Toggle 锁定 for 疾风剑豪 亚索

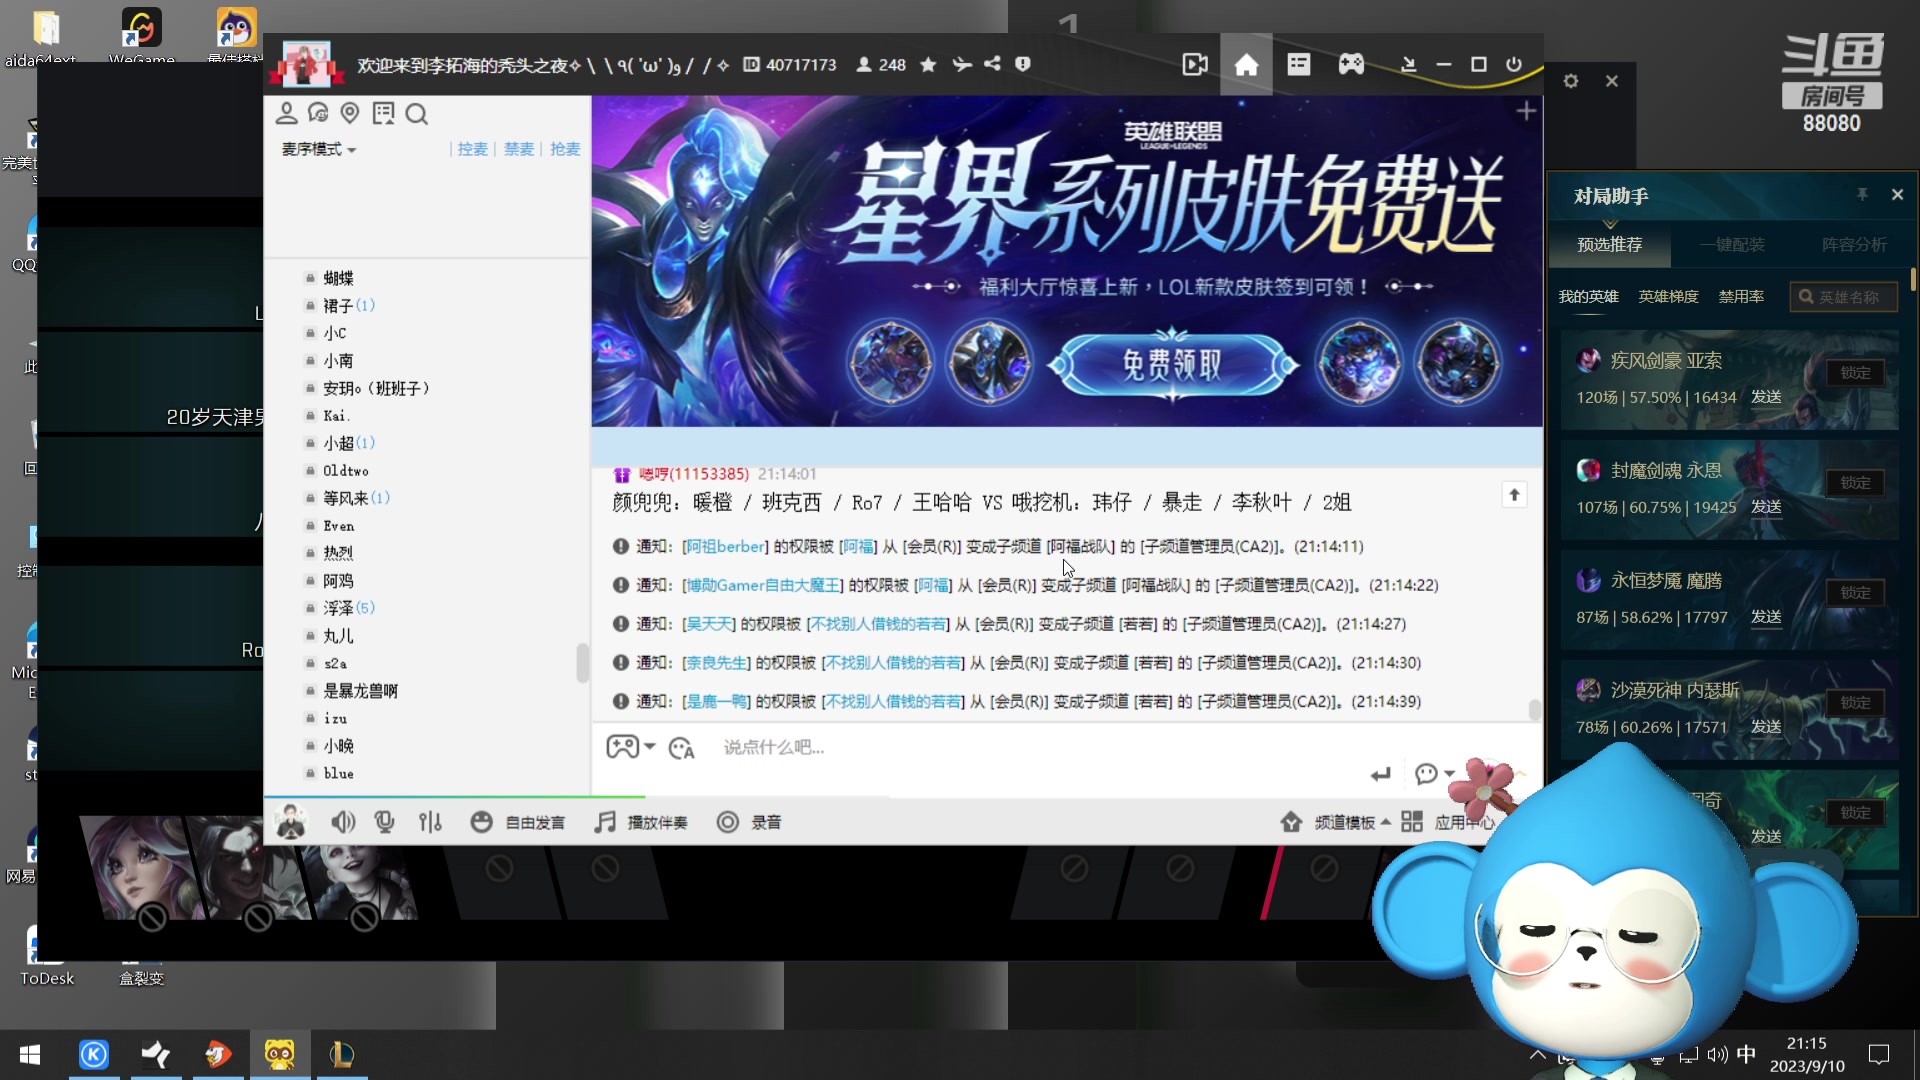(x=1855, y=372)
